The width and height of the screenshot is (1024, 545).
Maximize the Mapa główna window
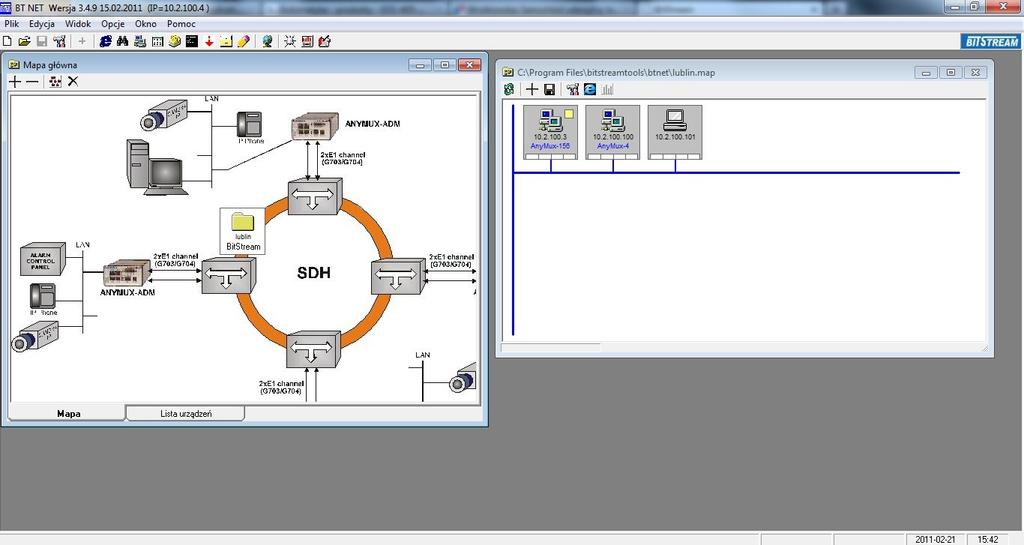click(445, 65)
